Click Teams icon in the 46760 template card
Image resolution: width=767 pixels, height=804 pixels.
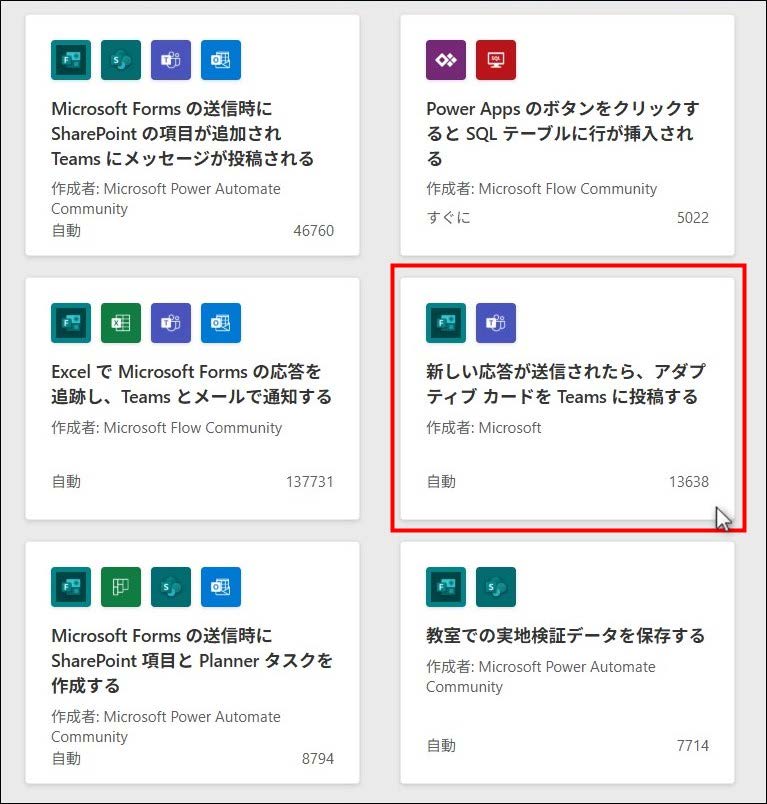[x=171, y=60]
